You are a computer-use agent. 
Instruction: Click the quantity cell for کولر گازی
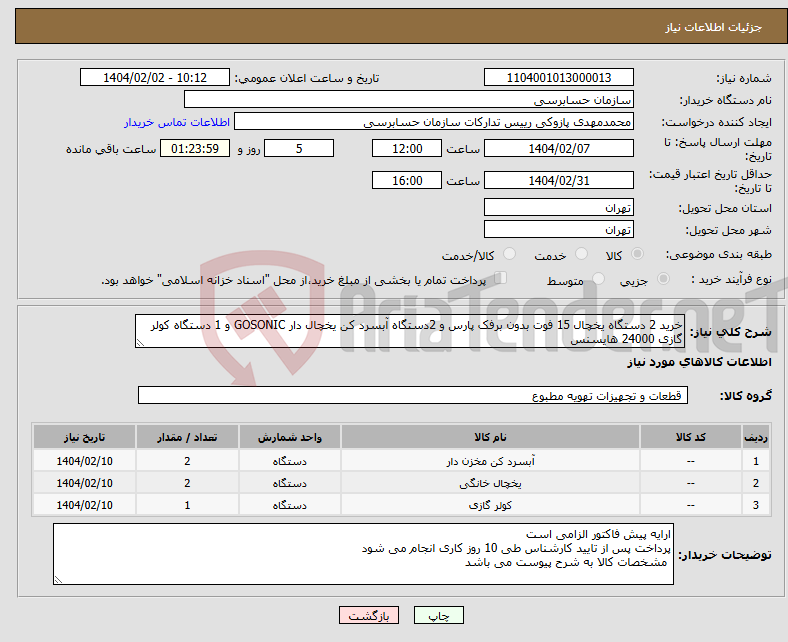[187, 505]
